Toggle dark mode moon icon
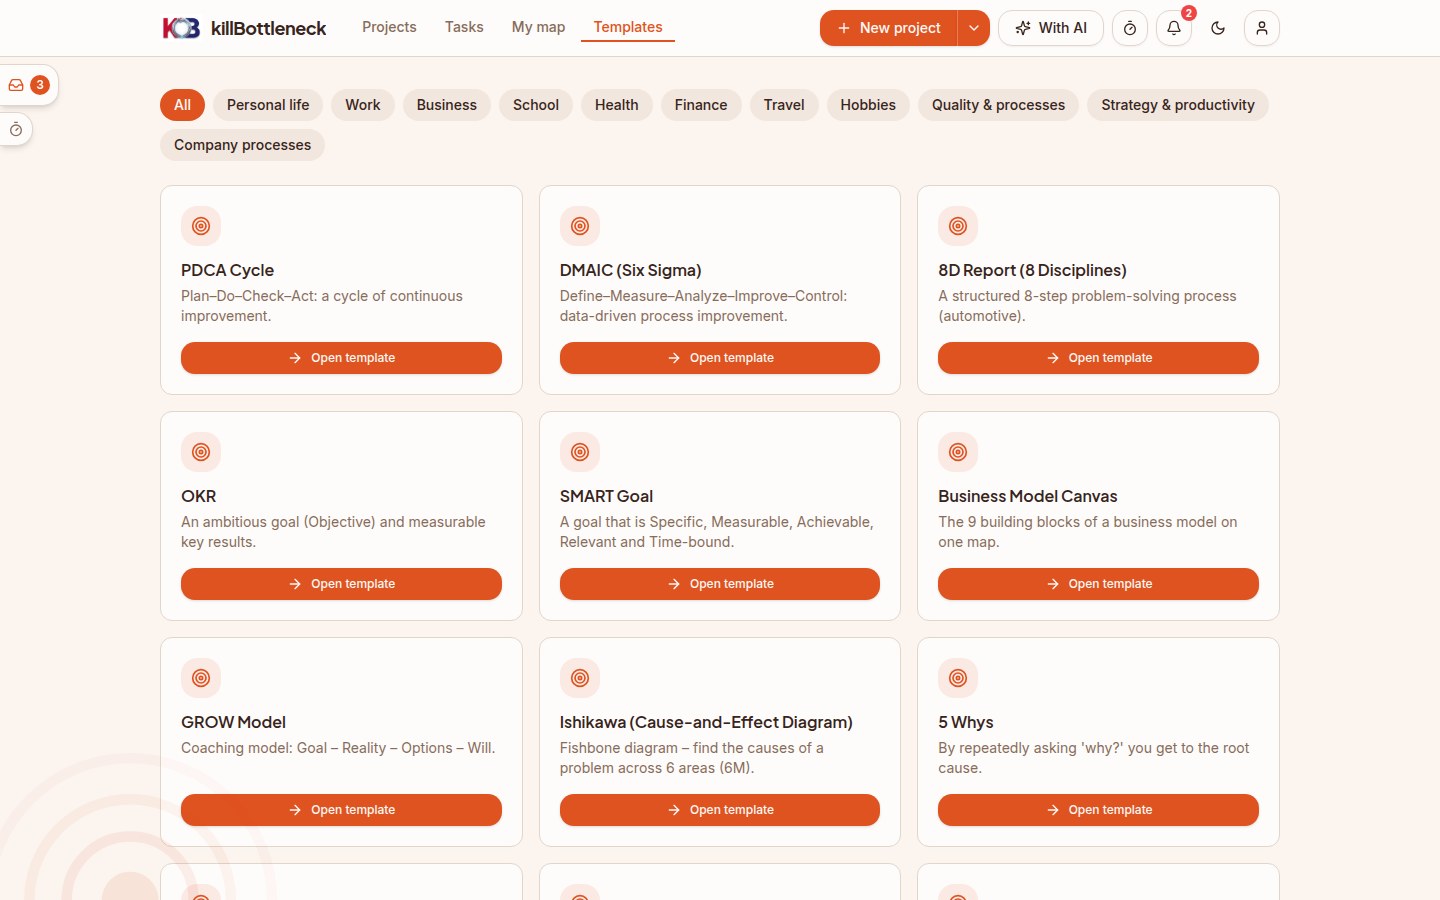Viewport: 1440px width, 900px height. [1218, 28]
